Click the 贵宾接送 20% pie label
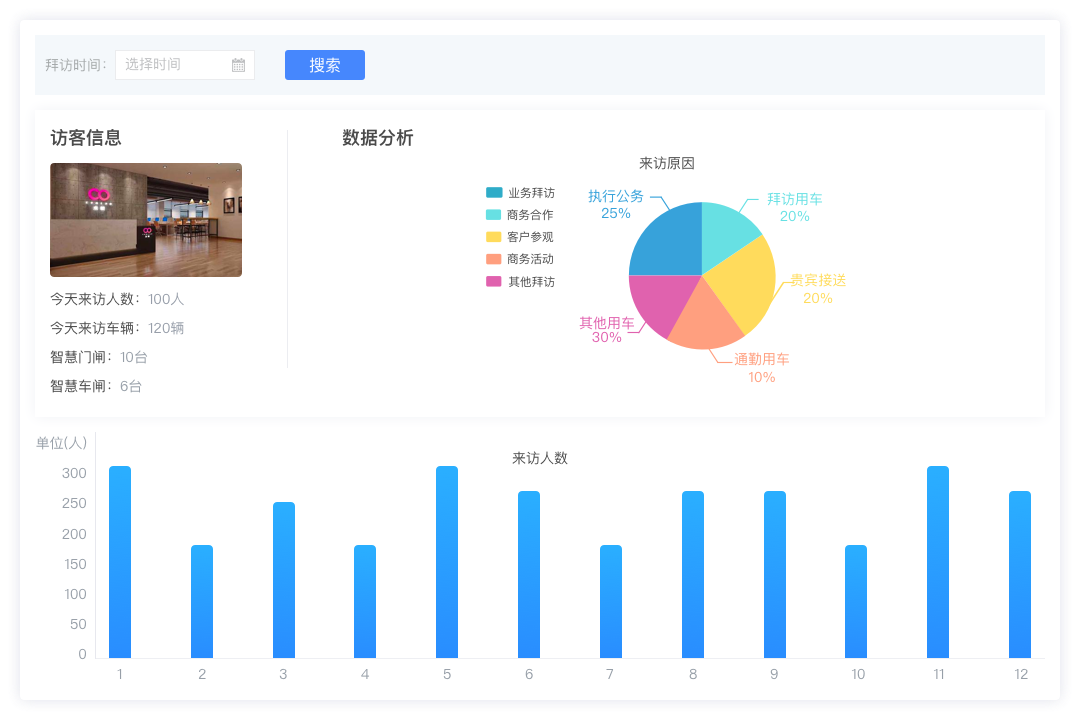1080x720 pixels. pos(818,289)
